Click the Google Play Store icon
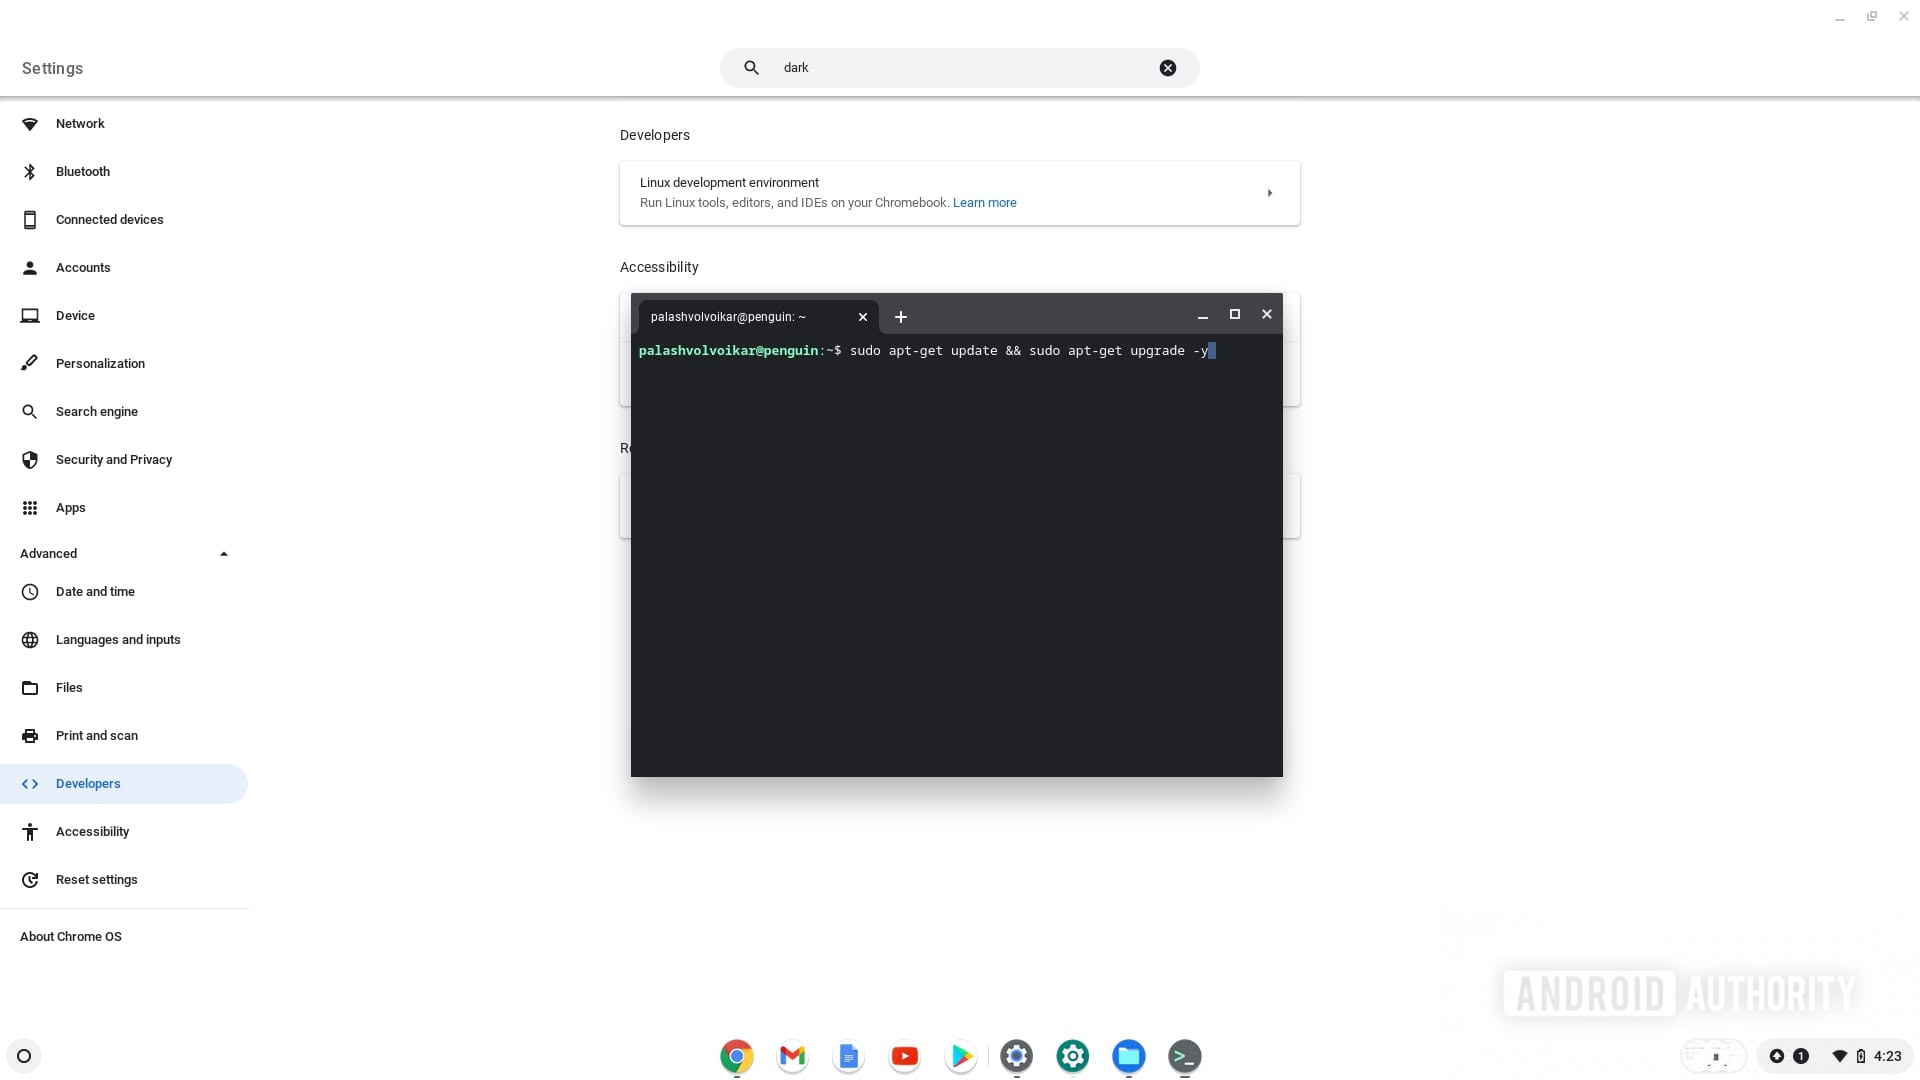 coord(960,1055)
